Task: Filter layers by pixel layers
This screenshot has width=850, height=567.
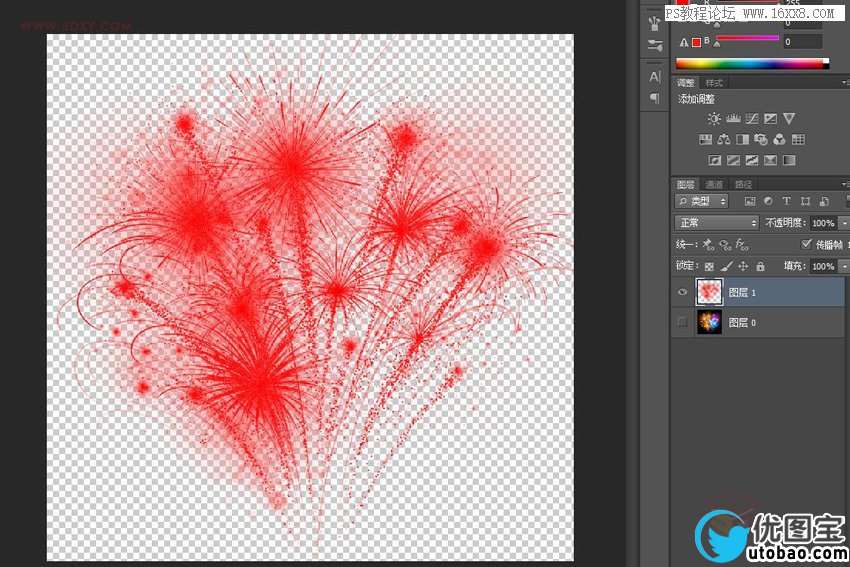Action: 750,201
